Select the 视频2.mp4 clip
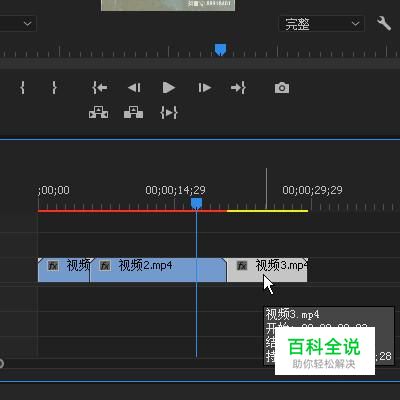The image size is (400, 400). click(158, 270)
